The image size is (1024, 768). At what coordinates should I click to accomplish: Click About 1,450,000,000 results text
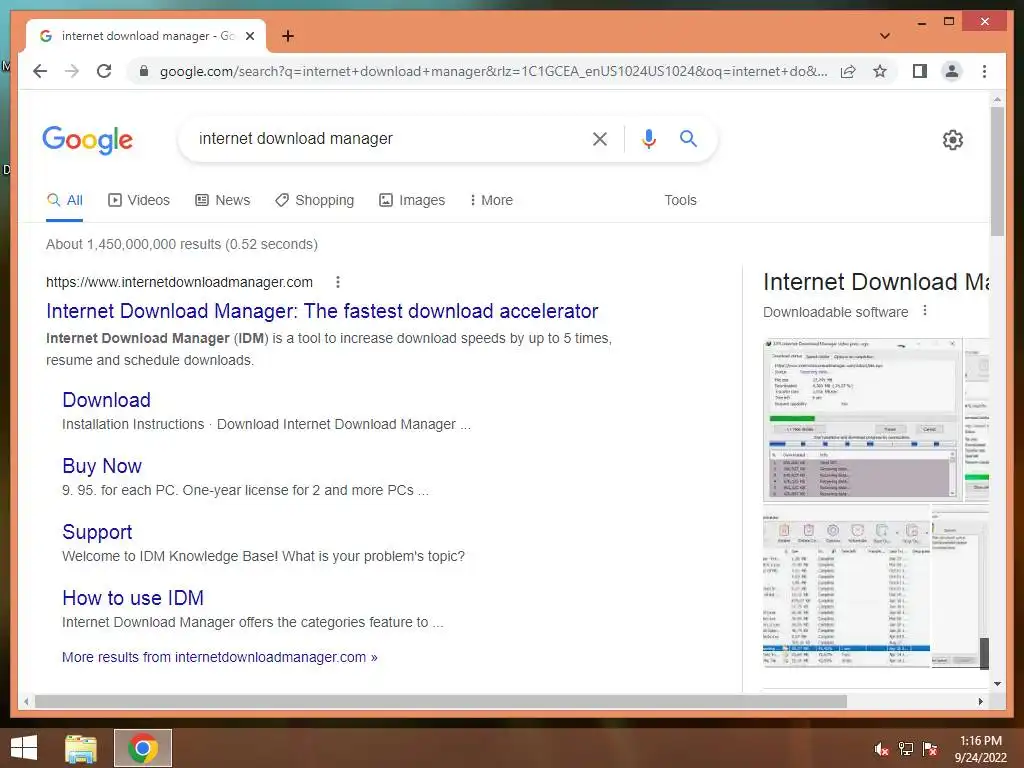pyautogui.click(x=182, y=244)
